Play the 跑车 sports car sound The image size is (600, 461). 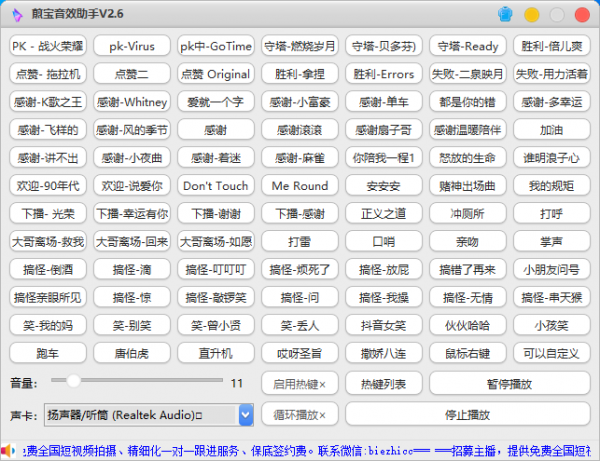pos(48,353)
